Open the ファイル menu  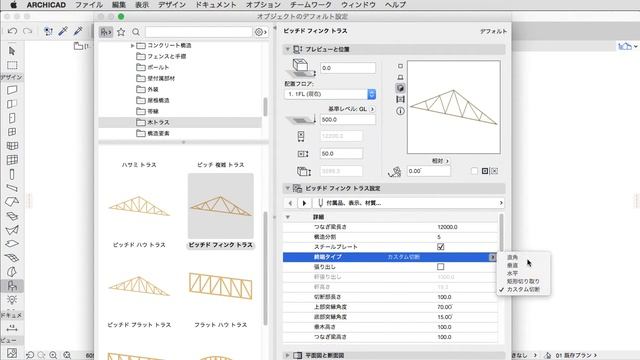point(89,5)
